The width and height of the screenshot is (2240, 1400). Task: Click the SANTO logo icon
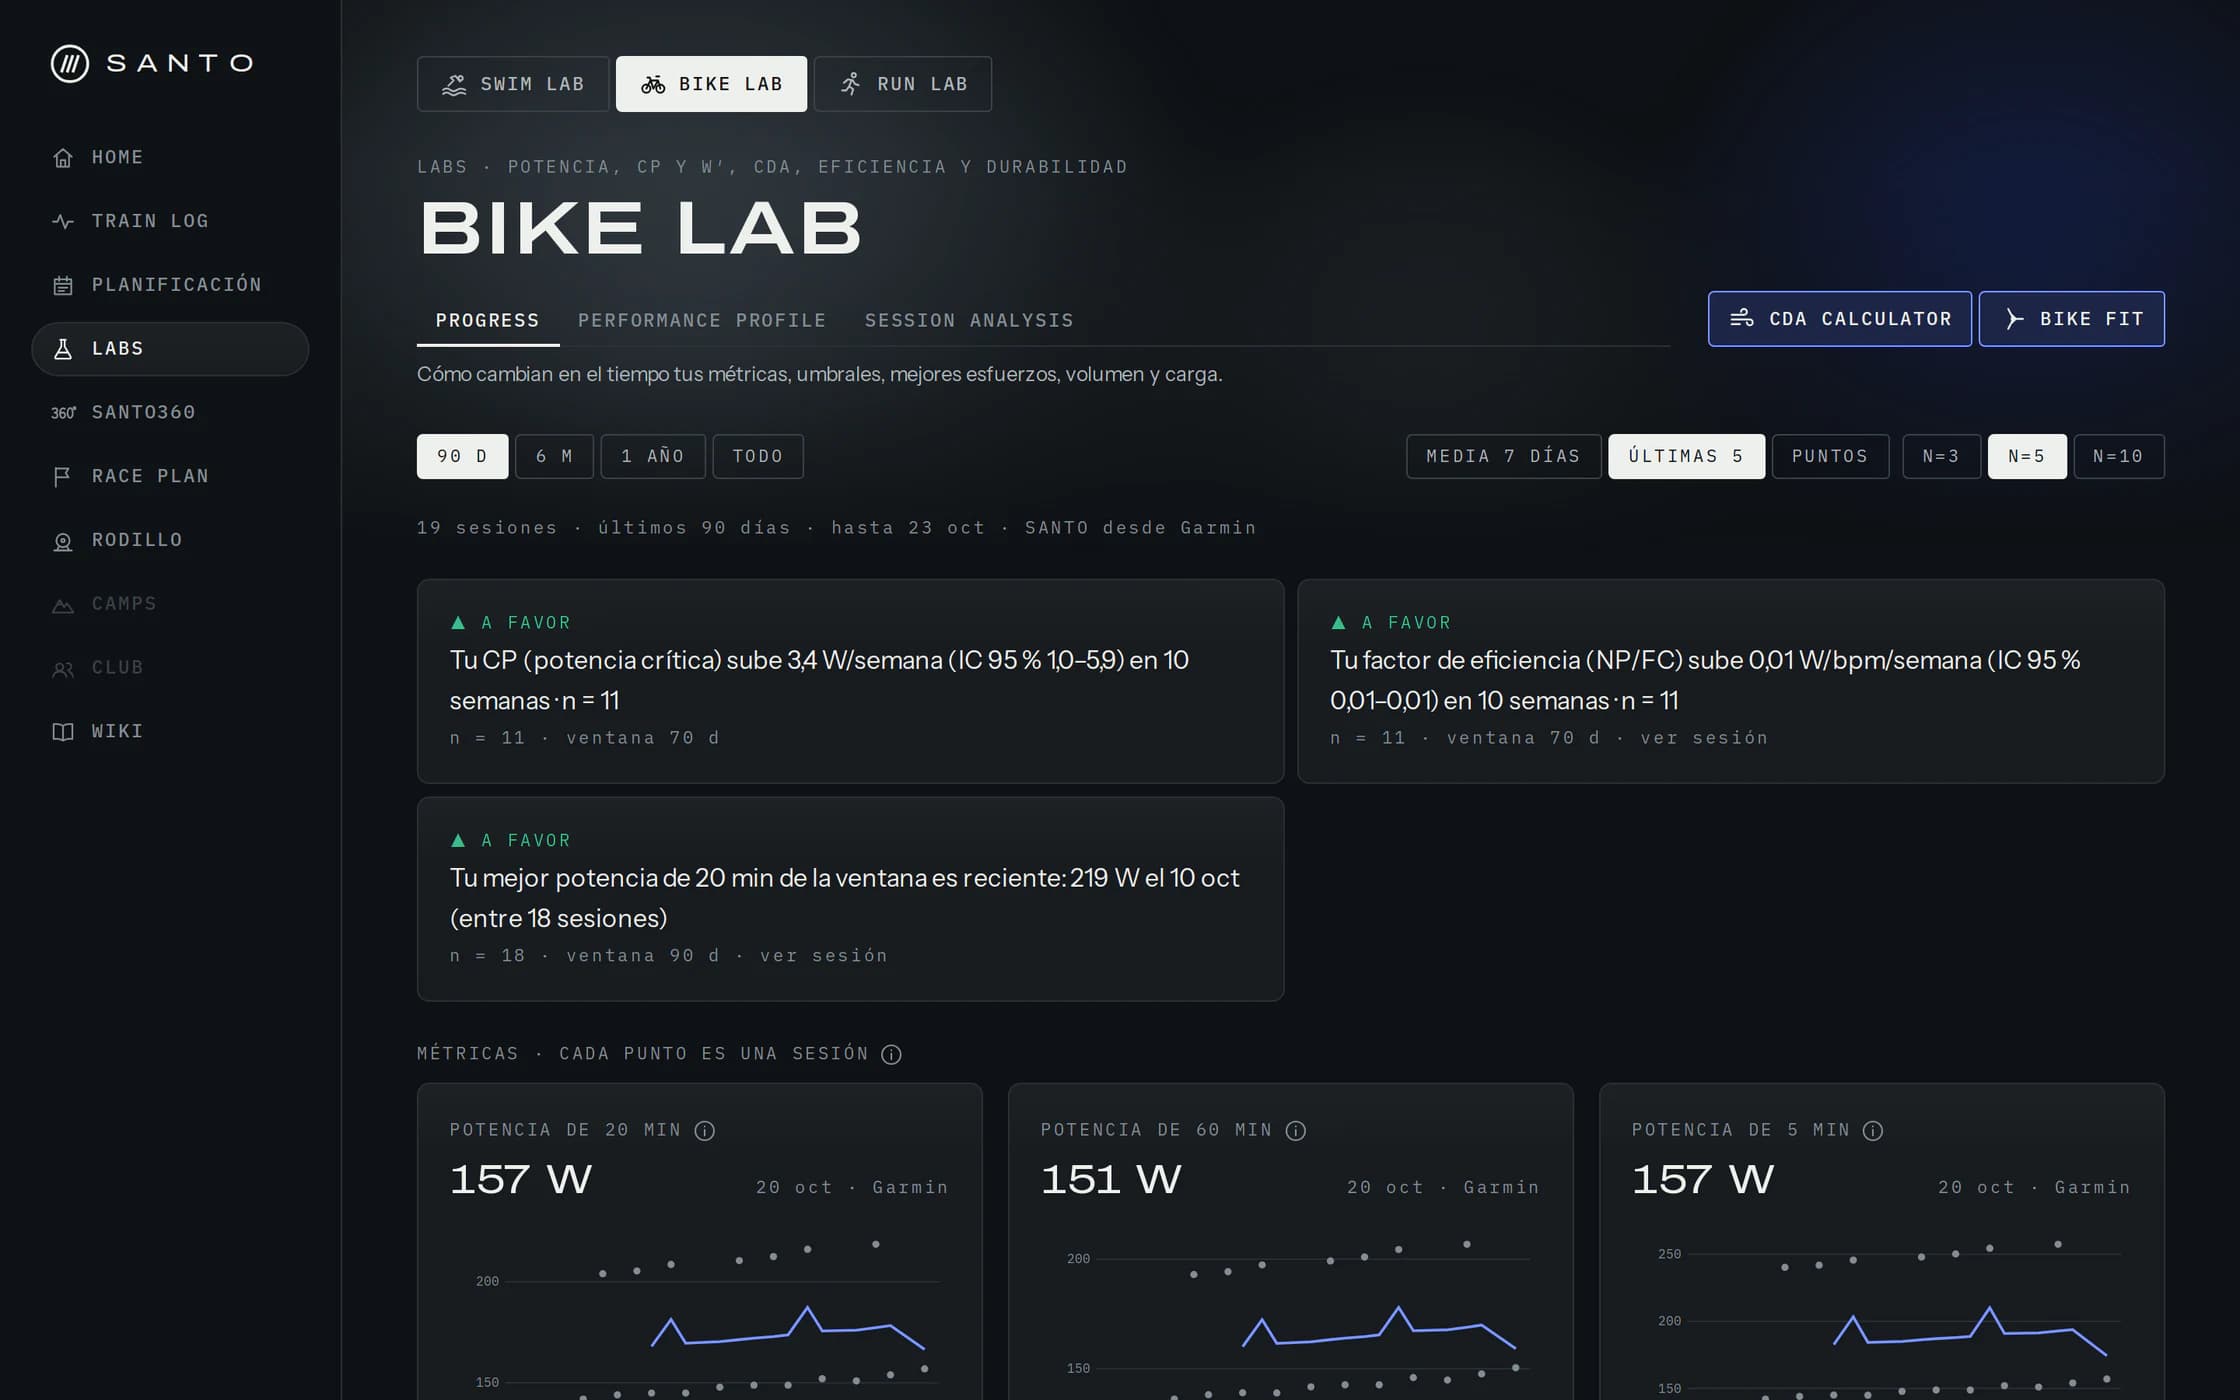(x=70, y=63)
